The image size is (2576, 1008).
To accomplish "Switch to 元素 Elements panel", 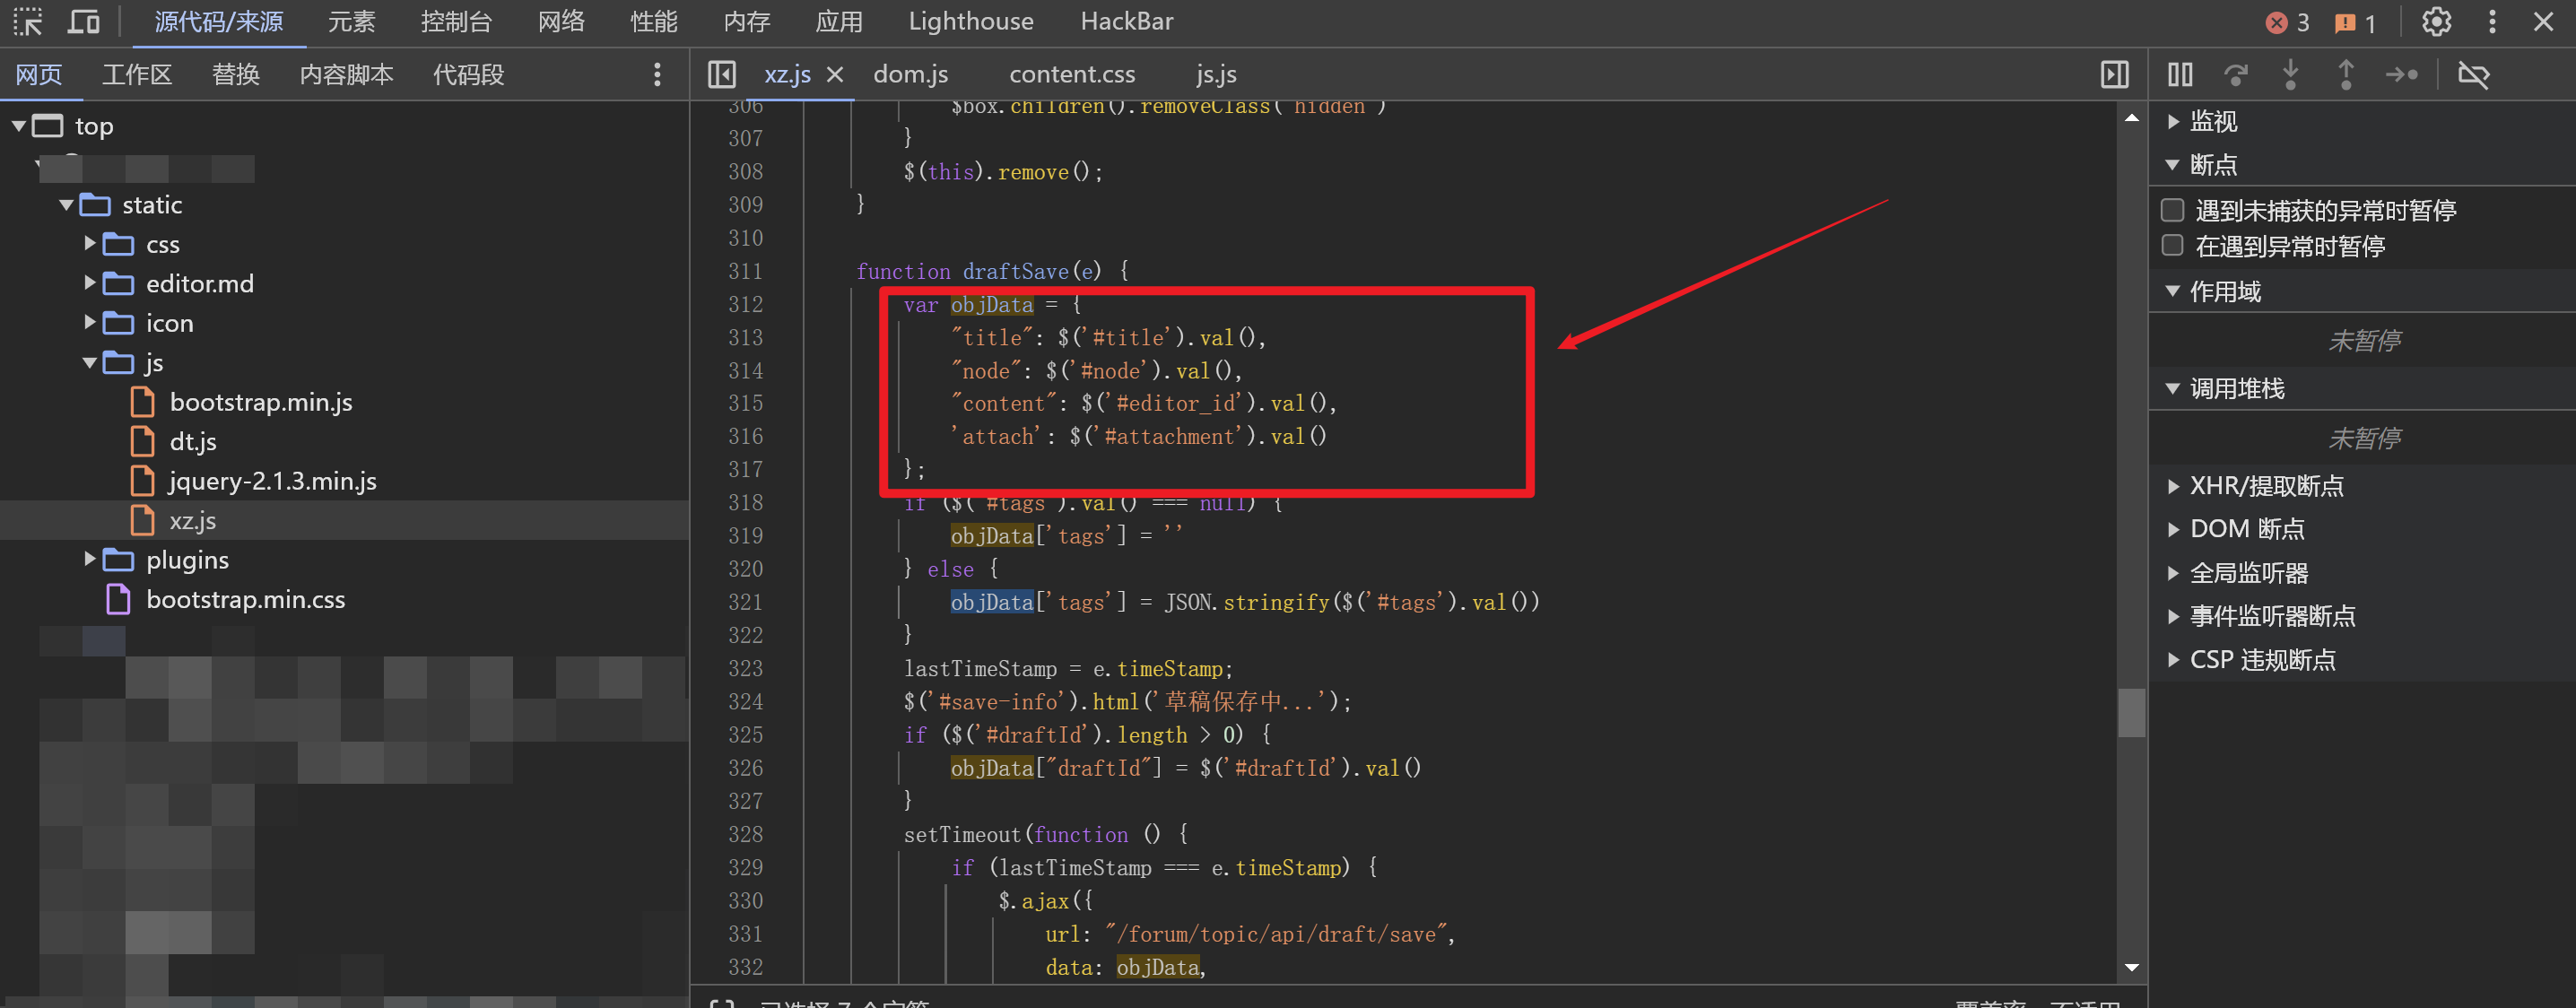I will pyautogui.click(x=351, y=22).
